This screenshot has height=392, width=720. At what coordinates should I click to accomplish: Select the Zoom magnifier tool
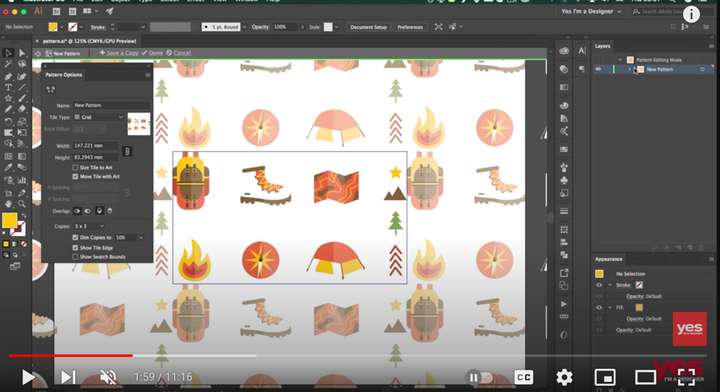(x=22, y=204)
